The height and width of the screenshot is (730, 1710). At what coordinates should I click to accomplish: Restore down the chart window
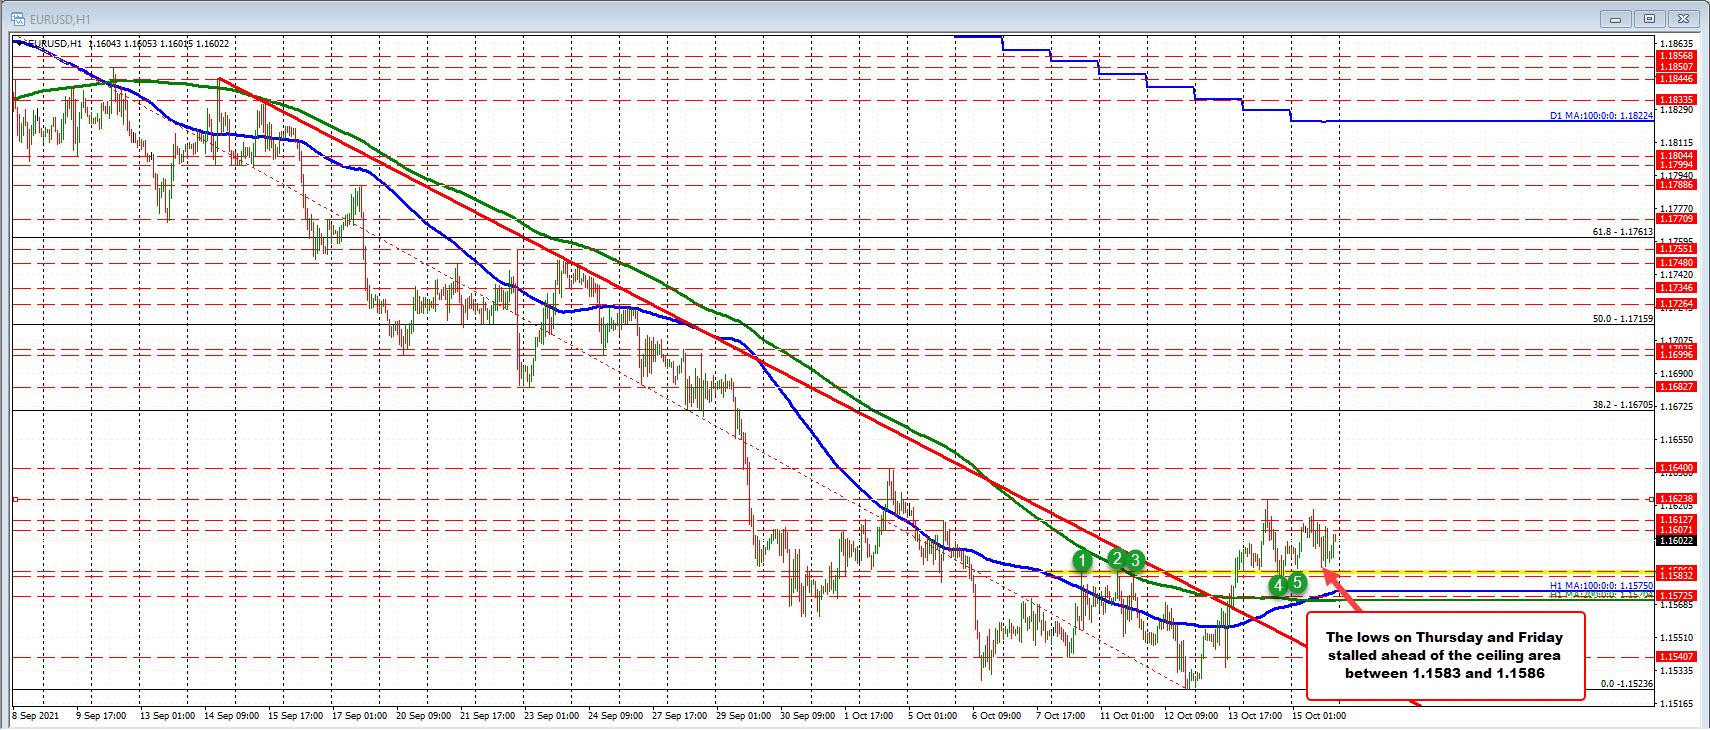pyautogui.click(x=1649, y=18)
